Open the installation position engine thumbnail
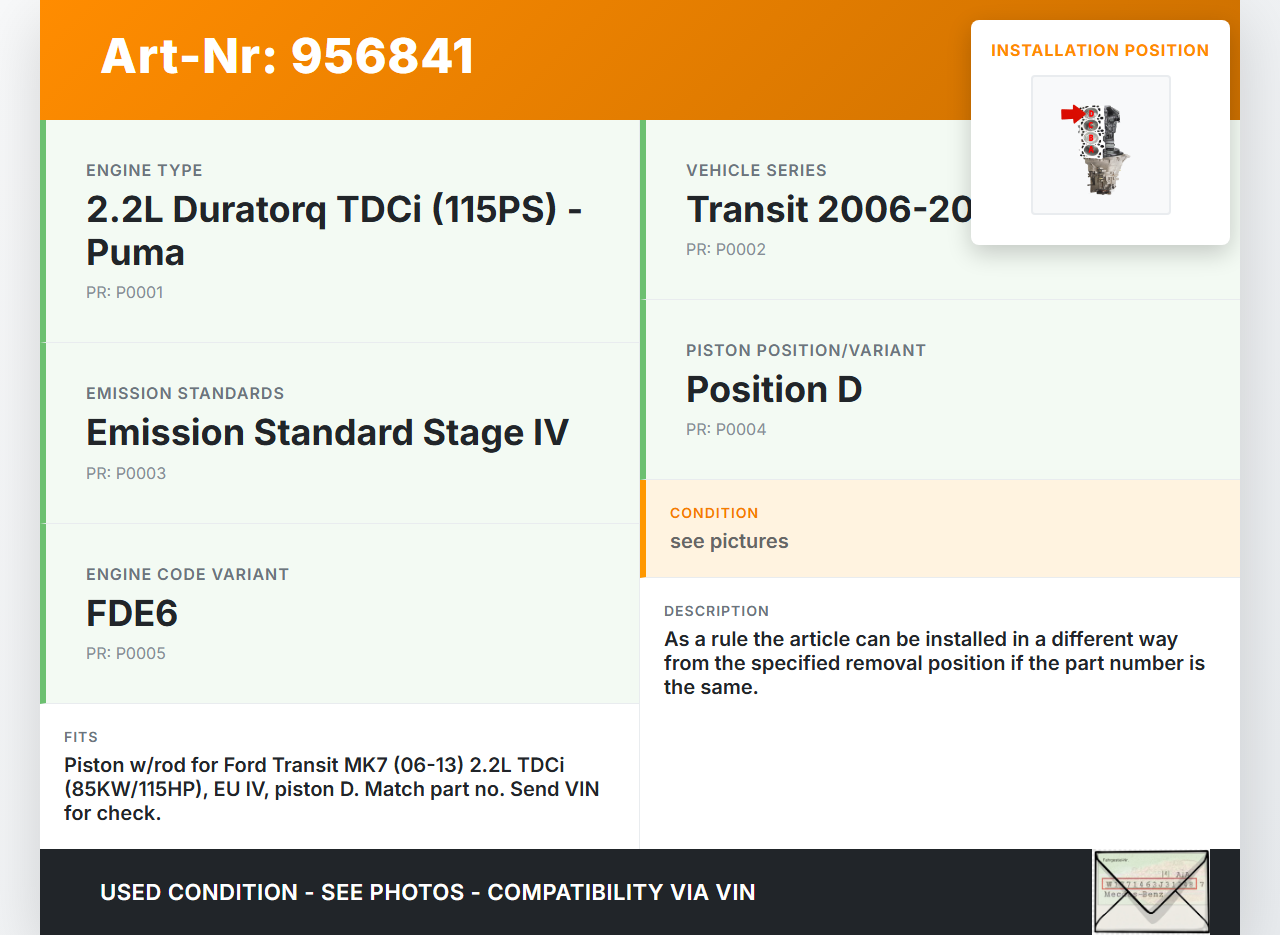Viewport: 1280px width, 935px height. click(1101, 146)
